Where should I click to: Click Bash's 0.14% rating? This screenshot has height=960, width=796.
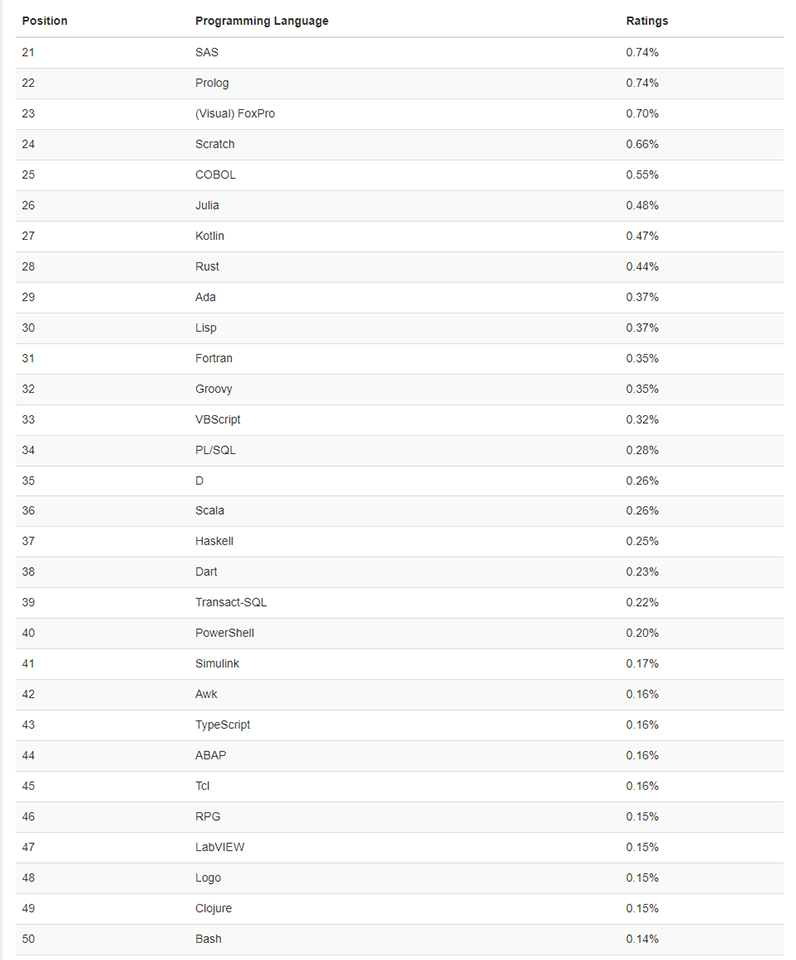click(x=642, y=939)
